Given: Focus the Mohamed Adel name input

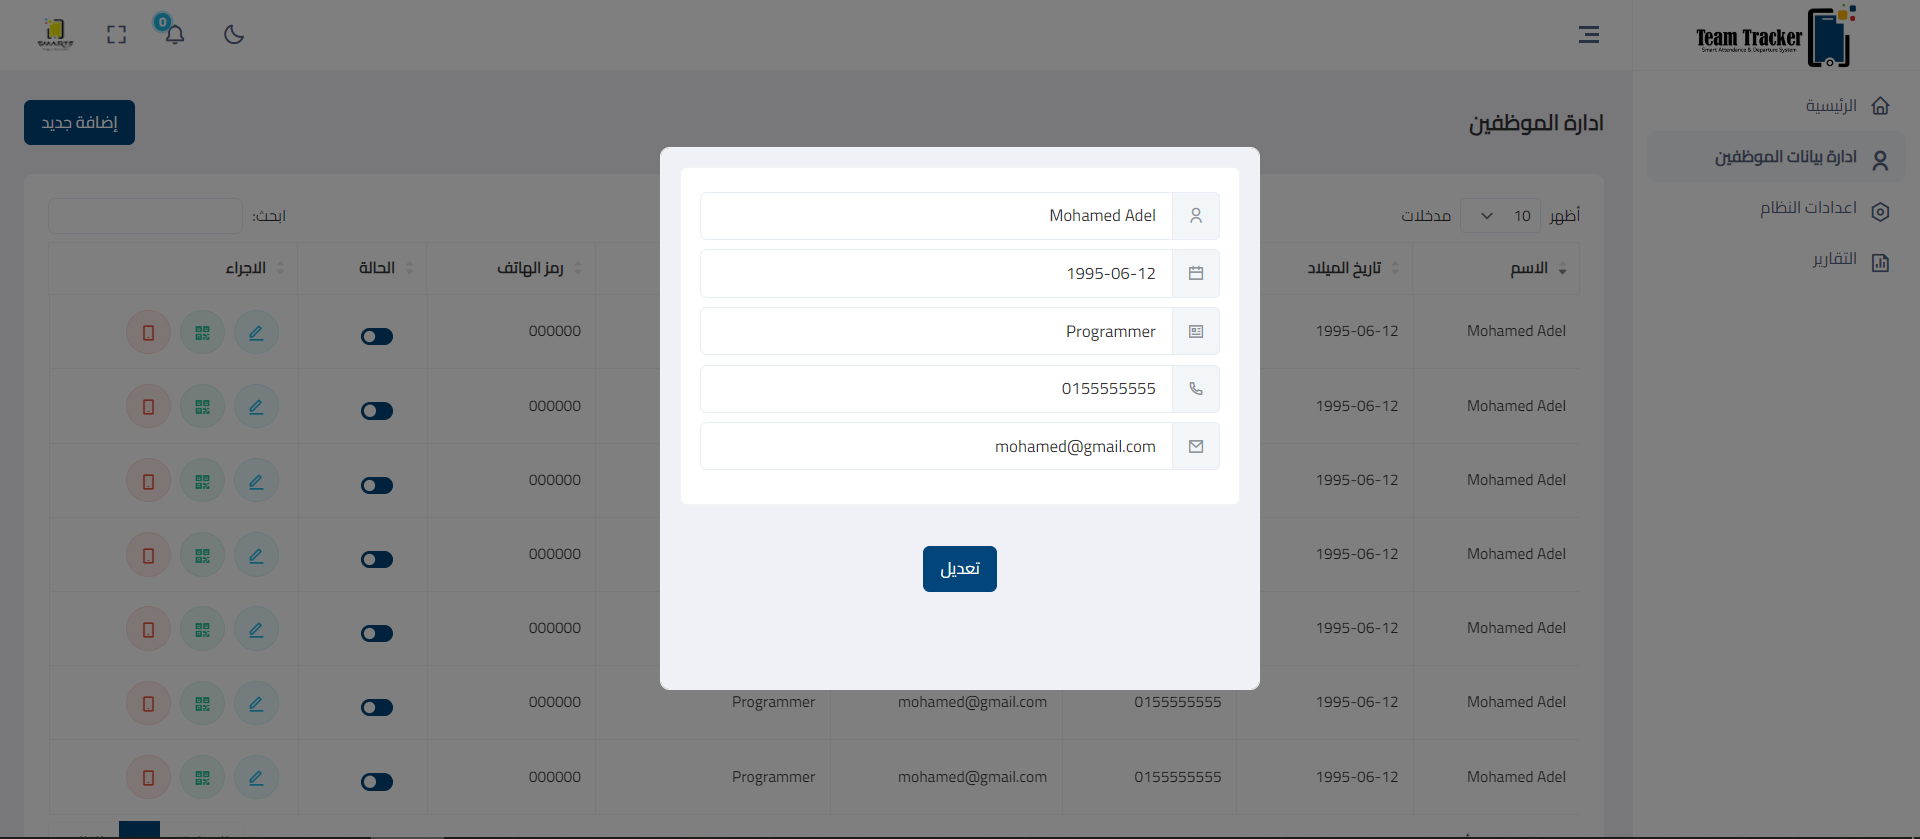Looking at the screenshot, I should 936,216.
